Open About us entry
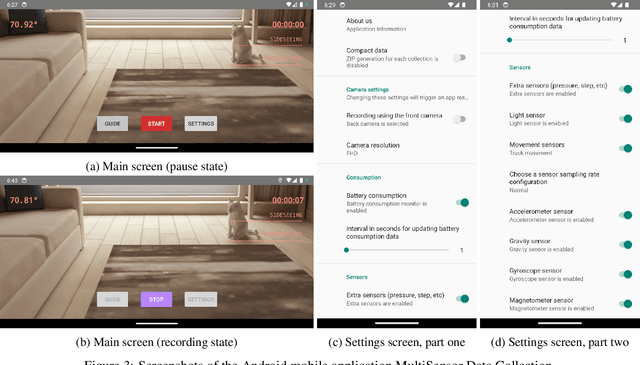Screen dimensions: 640x365 tap(397, 24)
